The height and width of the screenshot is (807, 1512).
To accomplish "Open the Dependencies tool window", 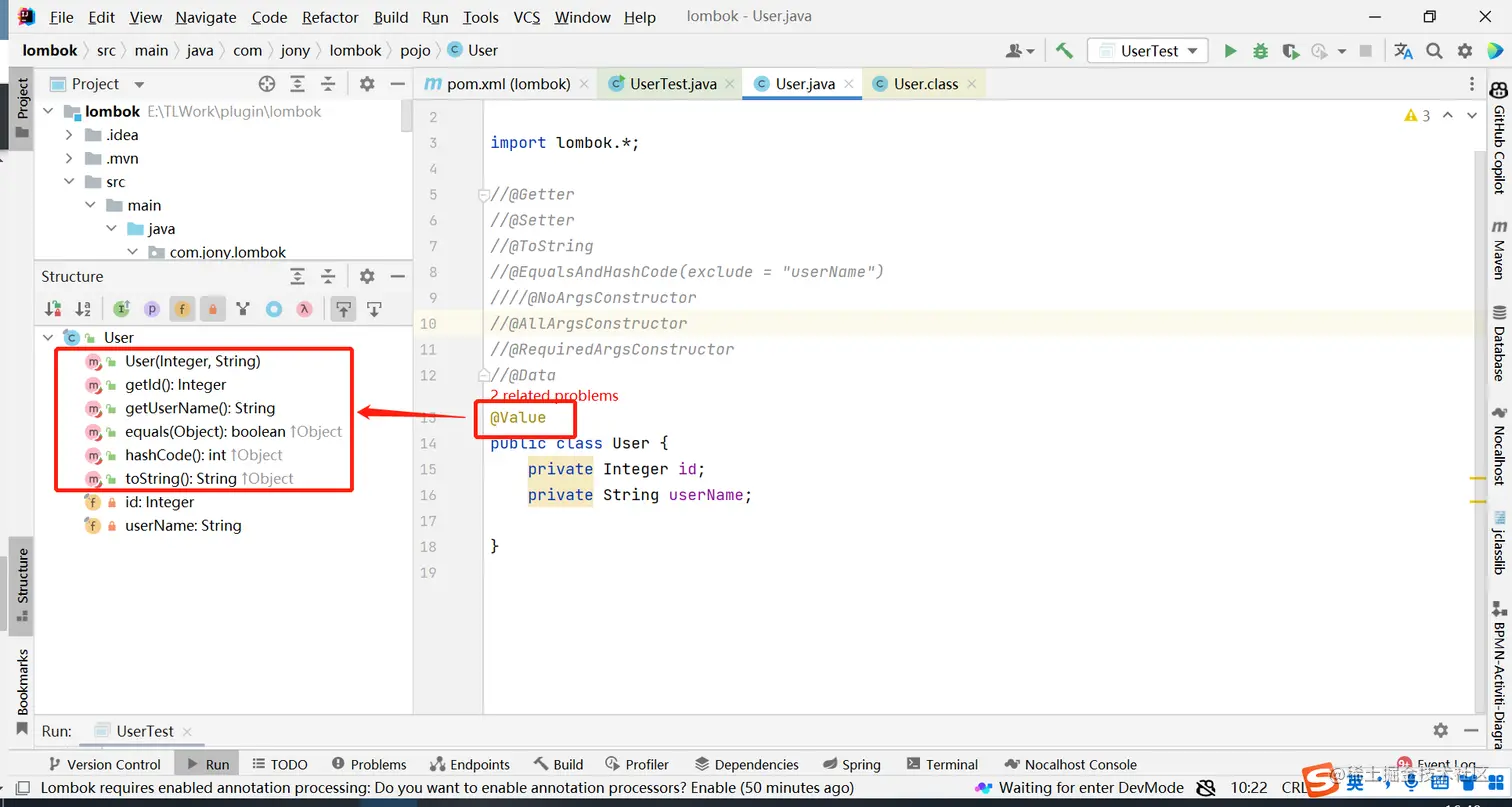I will click(x=746, y=765).
